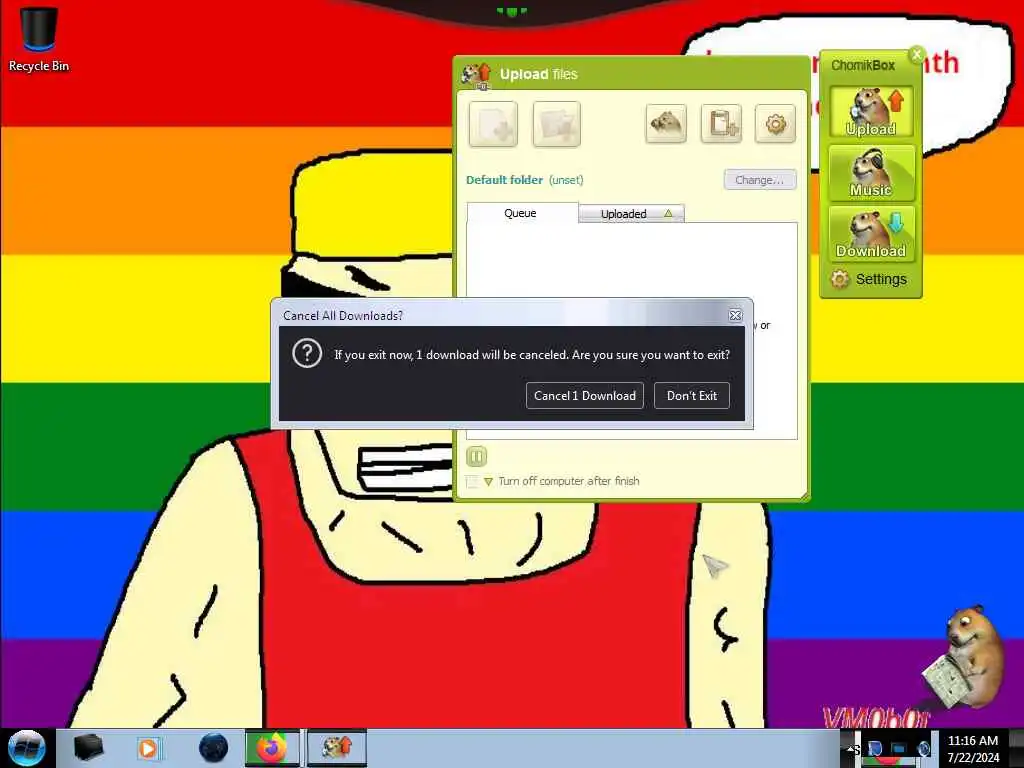Choose Don't Exit in the dialog

pos(692,396)
